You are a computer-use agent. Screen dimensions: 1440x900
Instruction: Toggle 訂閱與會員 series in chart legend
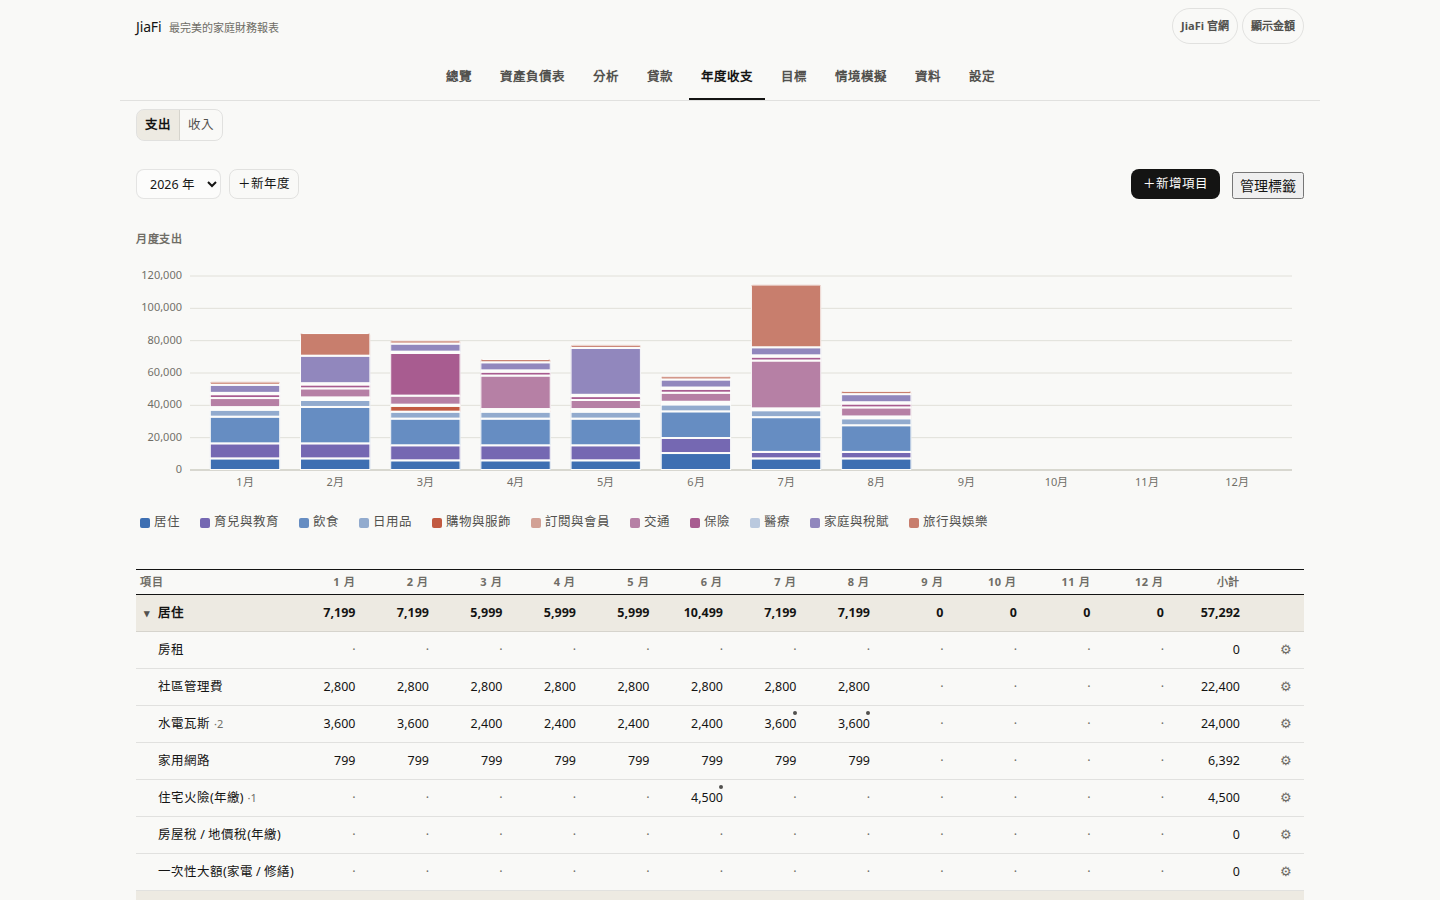click(571, 522)
